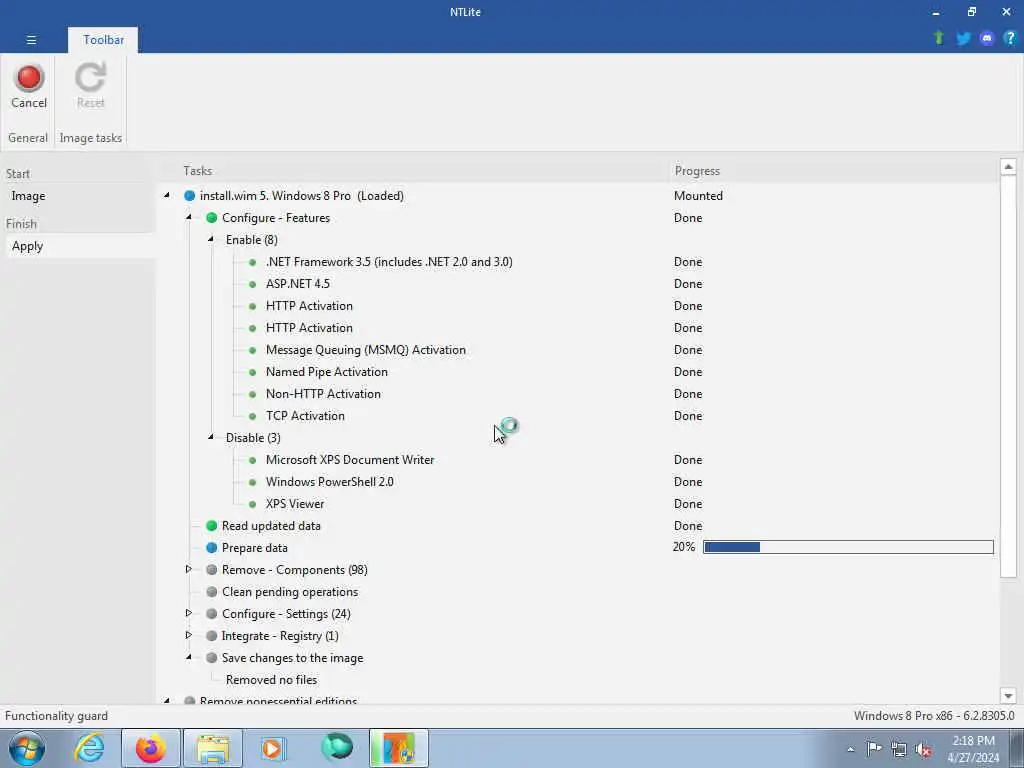Launch Firefox from taskbar
Screen dimensions: 1024x768
coord(150,748)
